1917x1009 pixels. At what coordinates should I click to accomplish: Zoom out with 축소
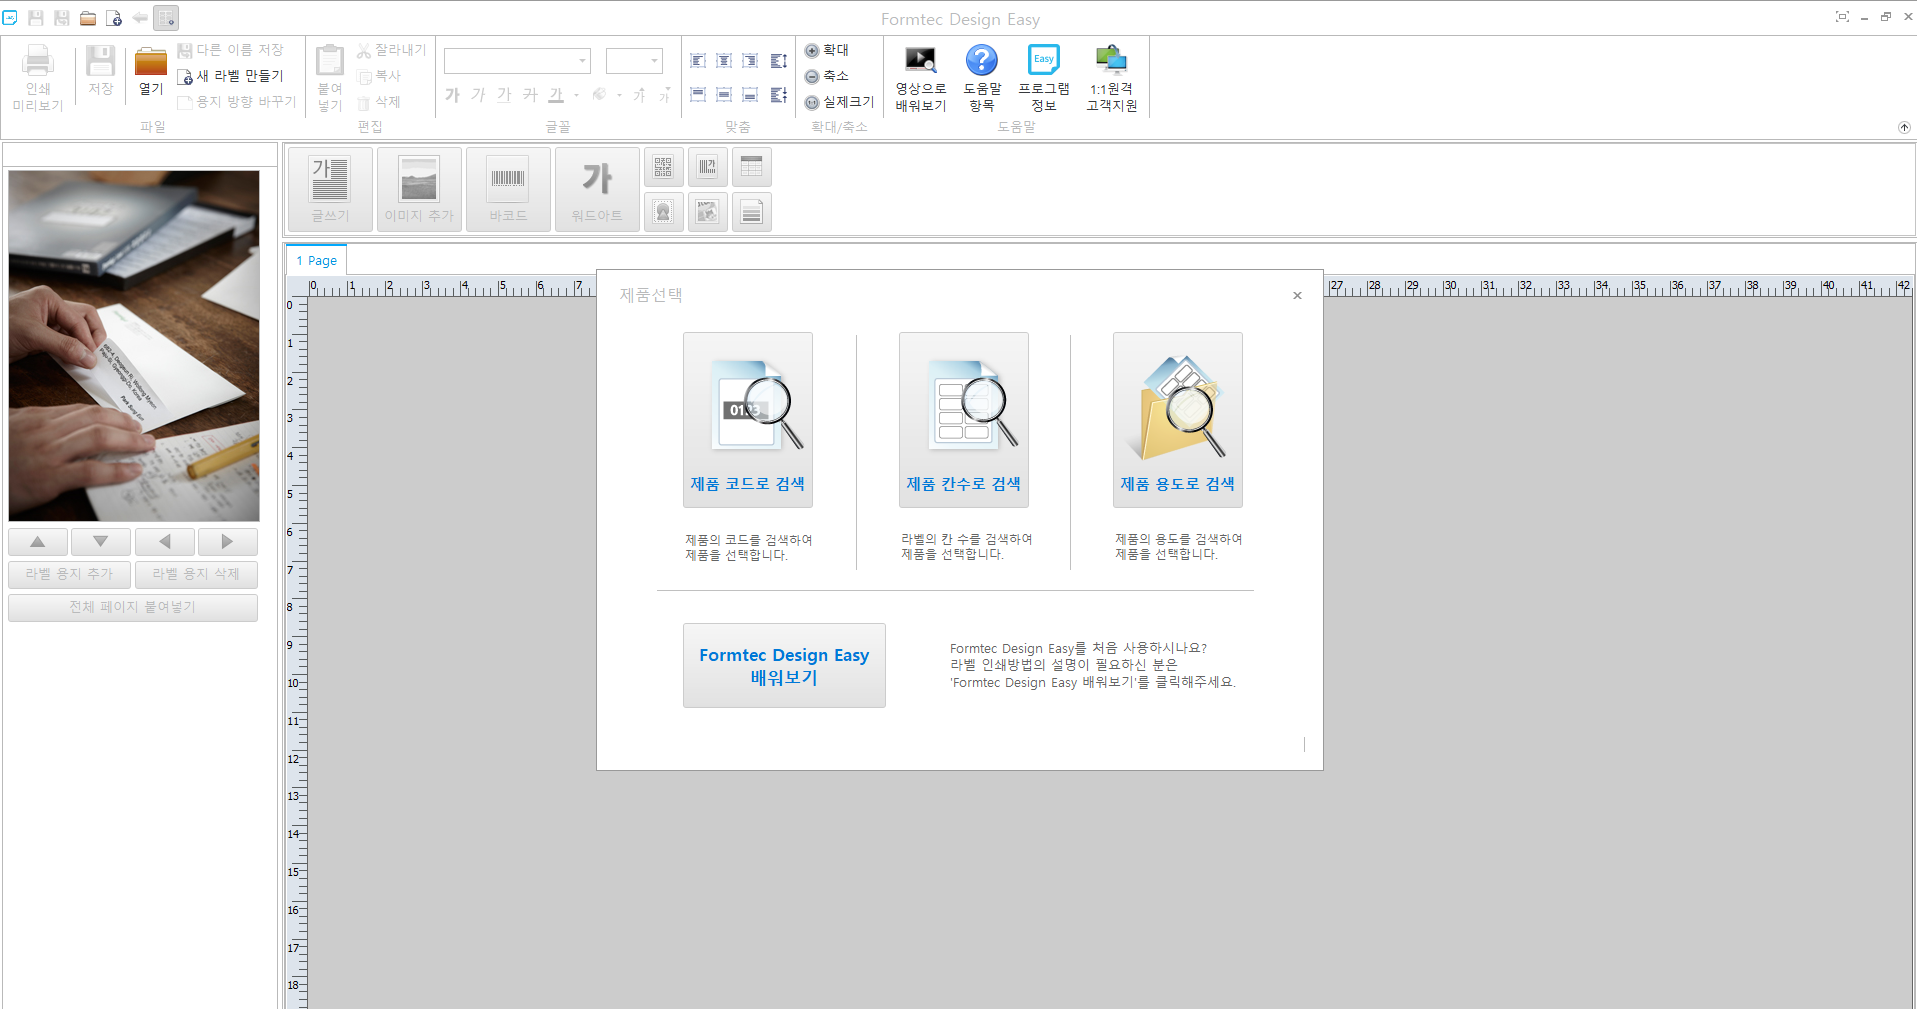827,76
